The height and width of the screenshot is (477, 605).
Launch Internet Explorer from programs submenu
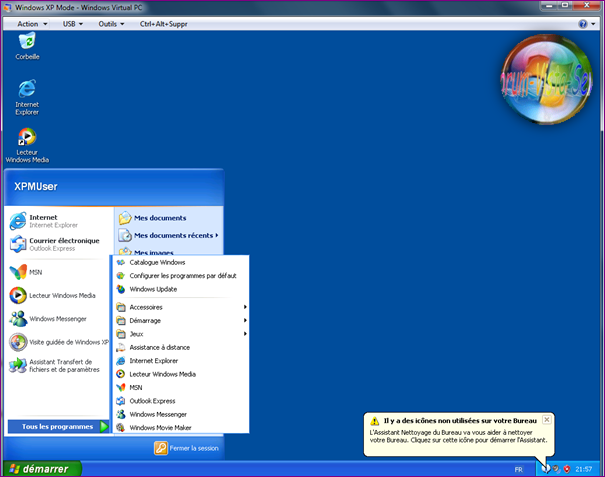(181, 361)
